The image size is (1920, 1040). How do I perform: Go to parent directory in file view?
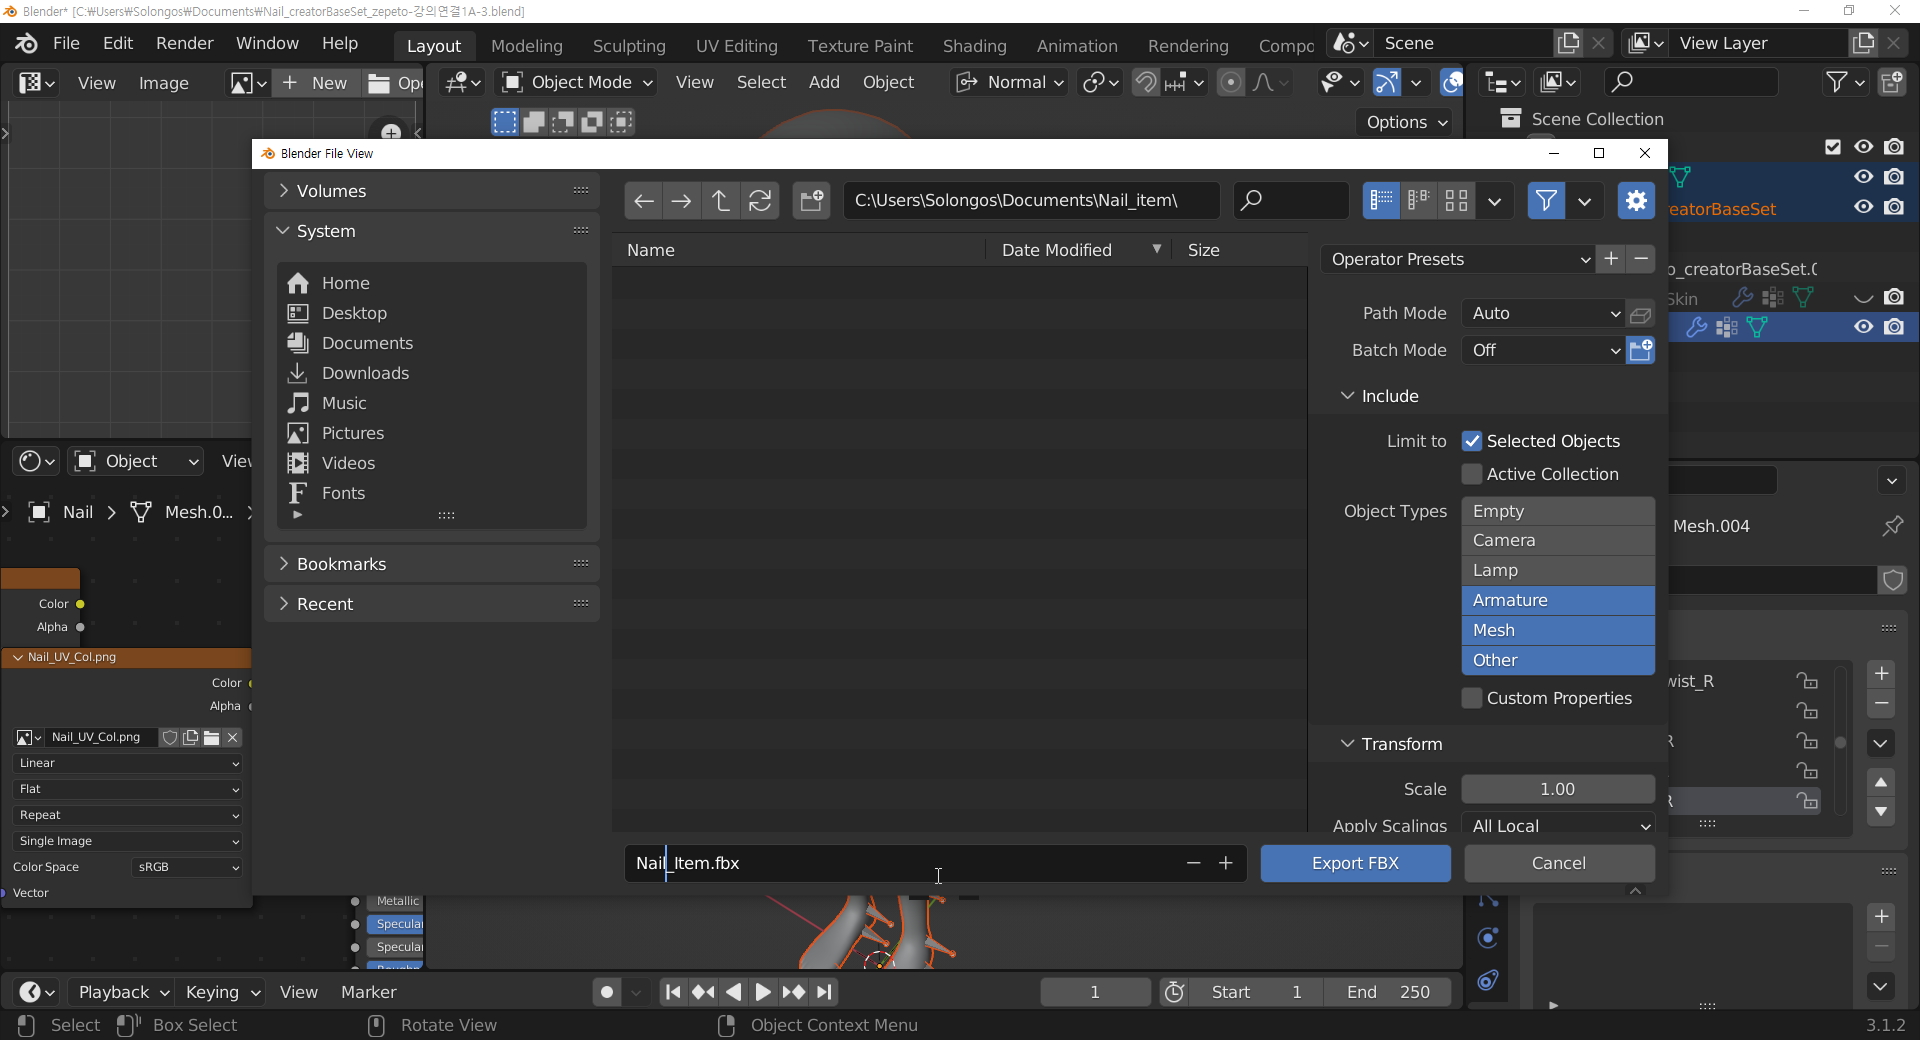pyautogui.click(x=721, y=201)
